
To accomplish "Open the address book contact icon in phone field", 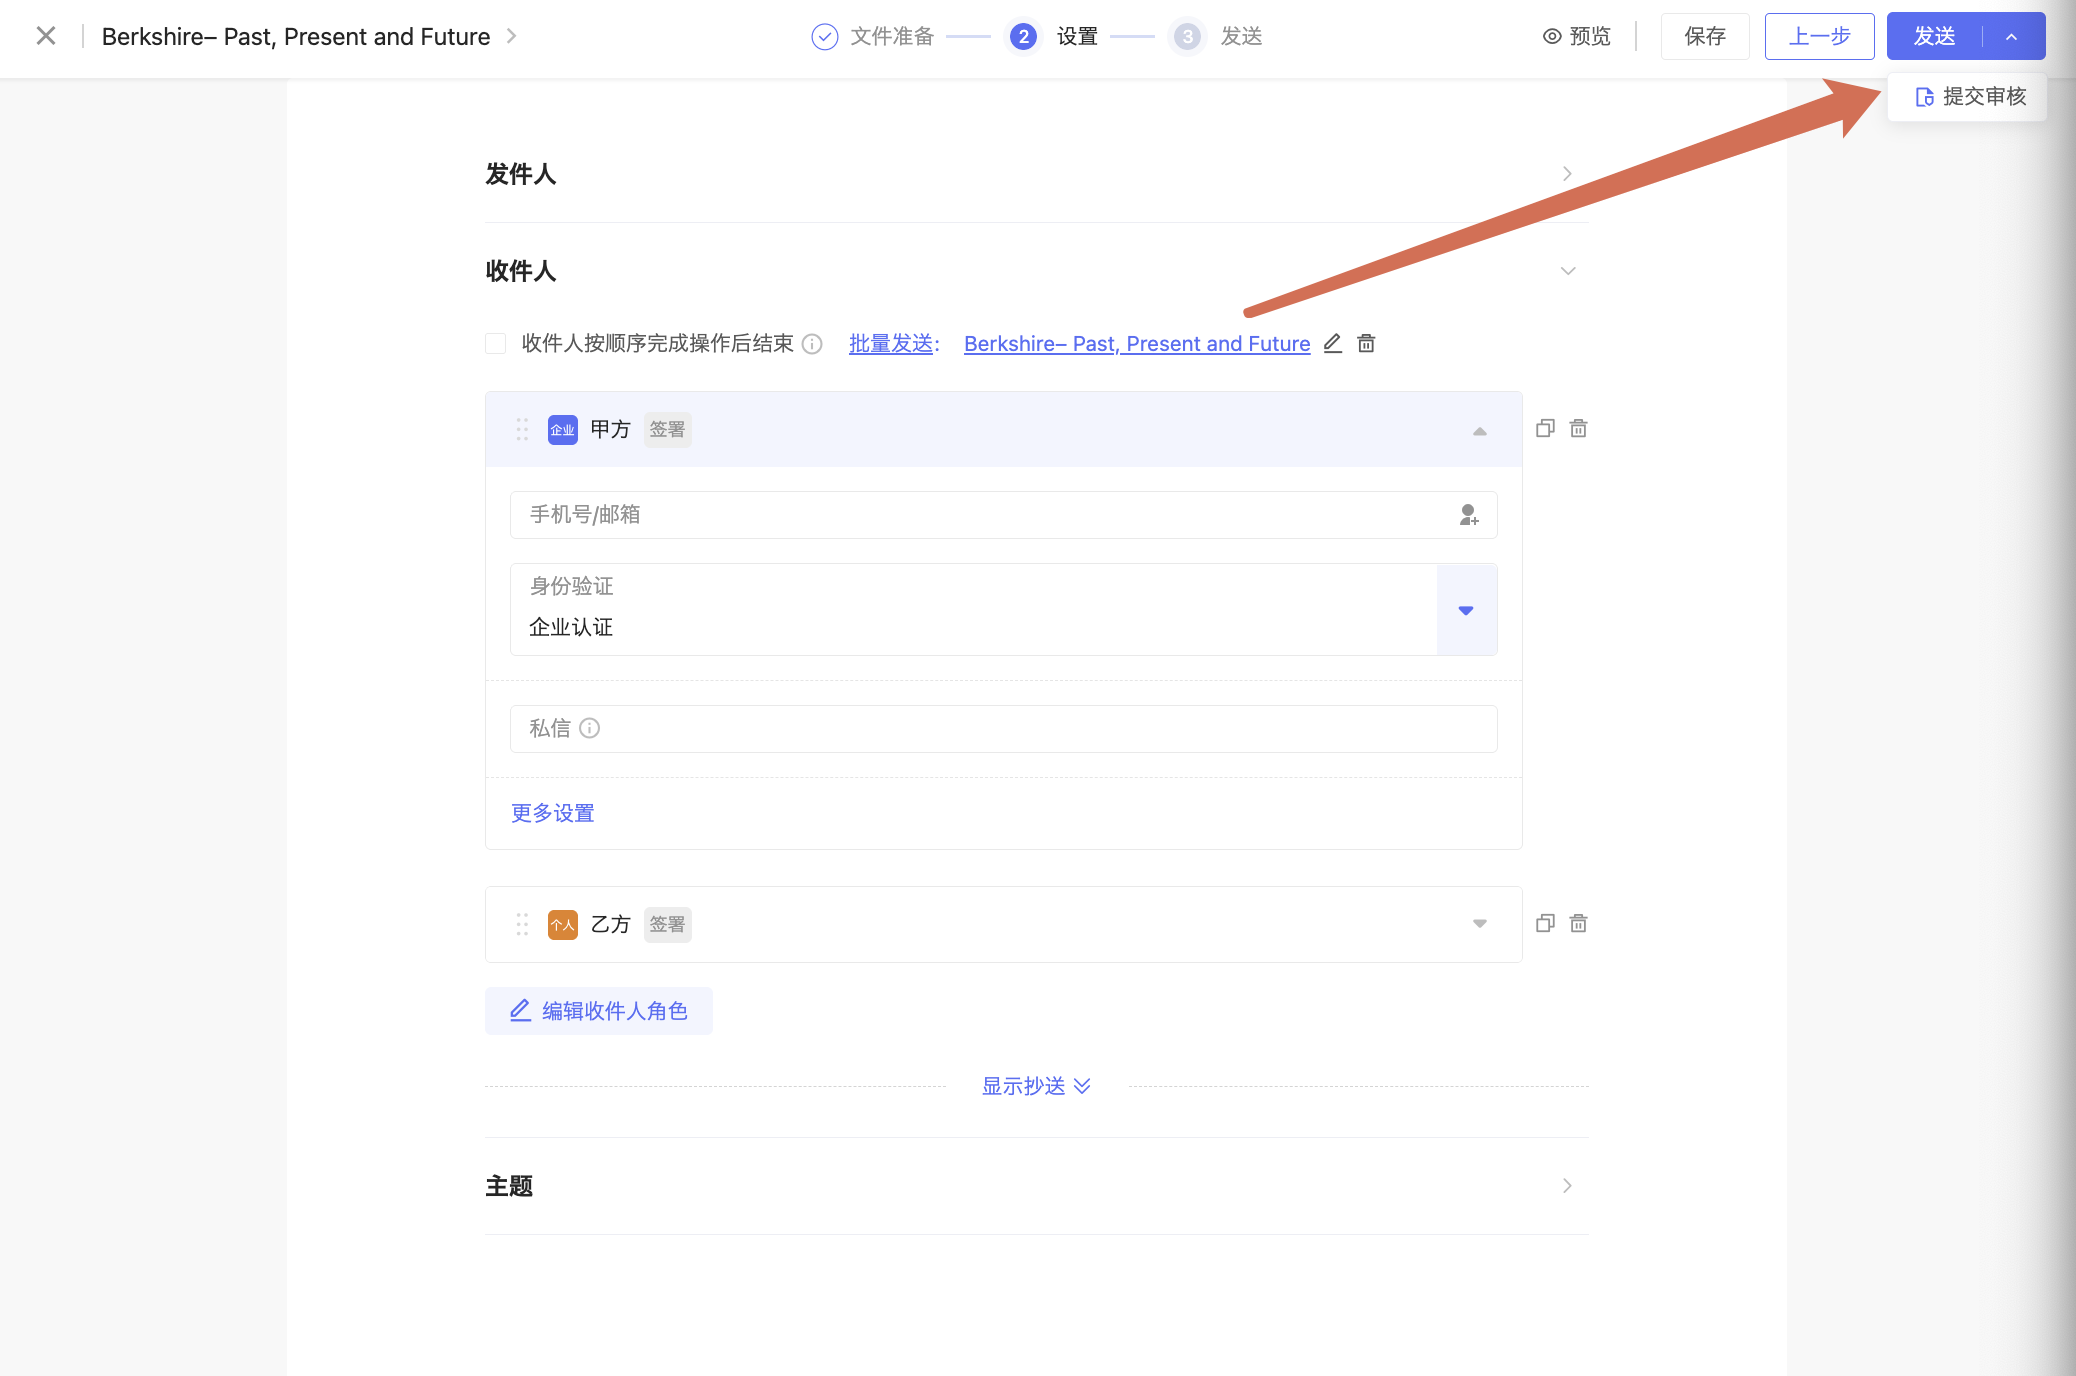I will (x=1468, y=515).
